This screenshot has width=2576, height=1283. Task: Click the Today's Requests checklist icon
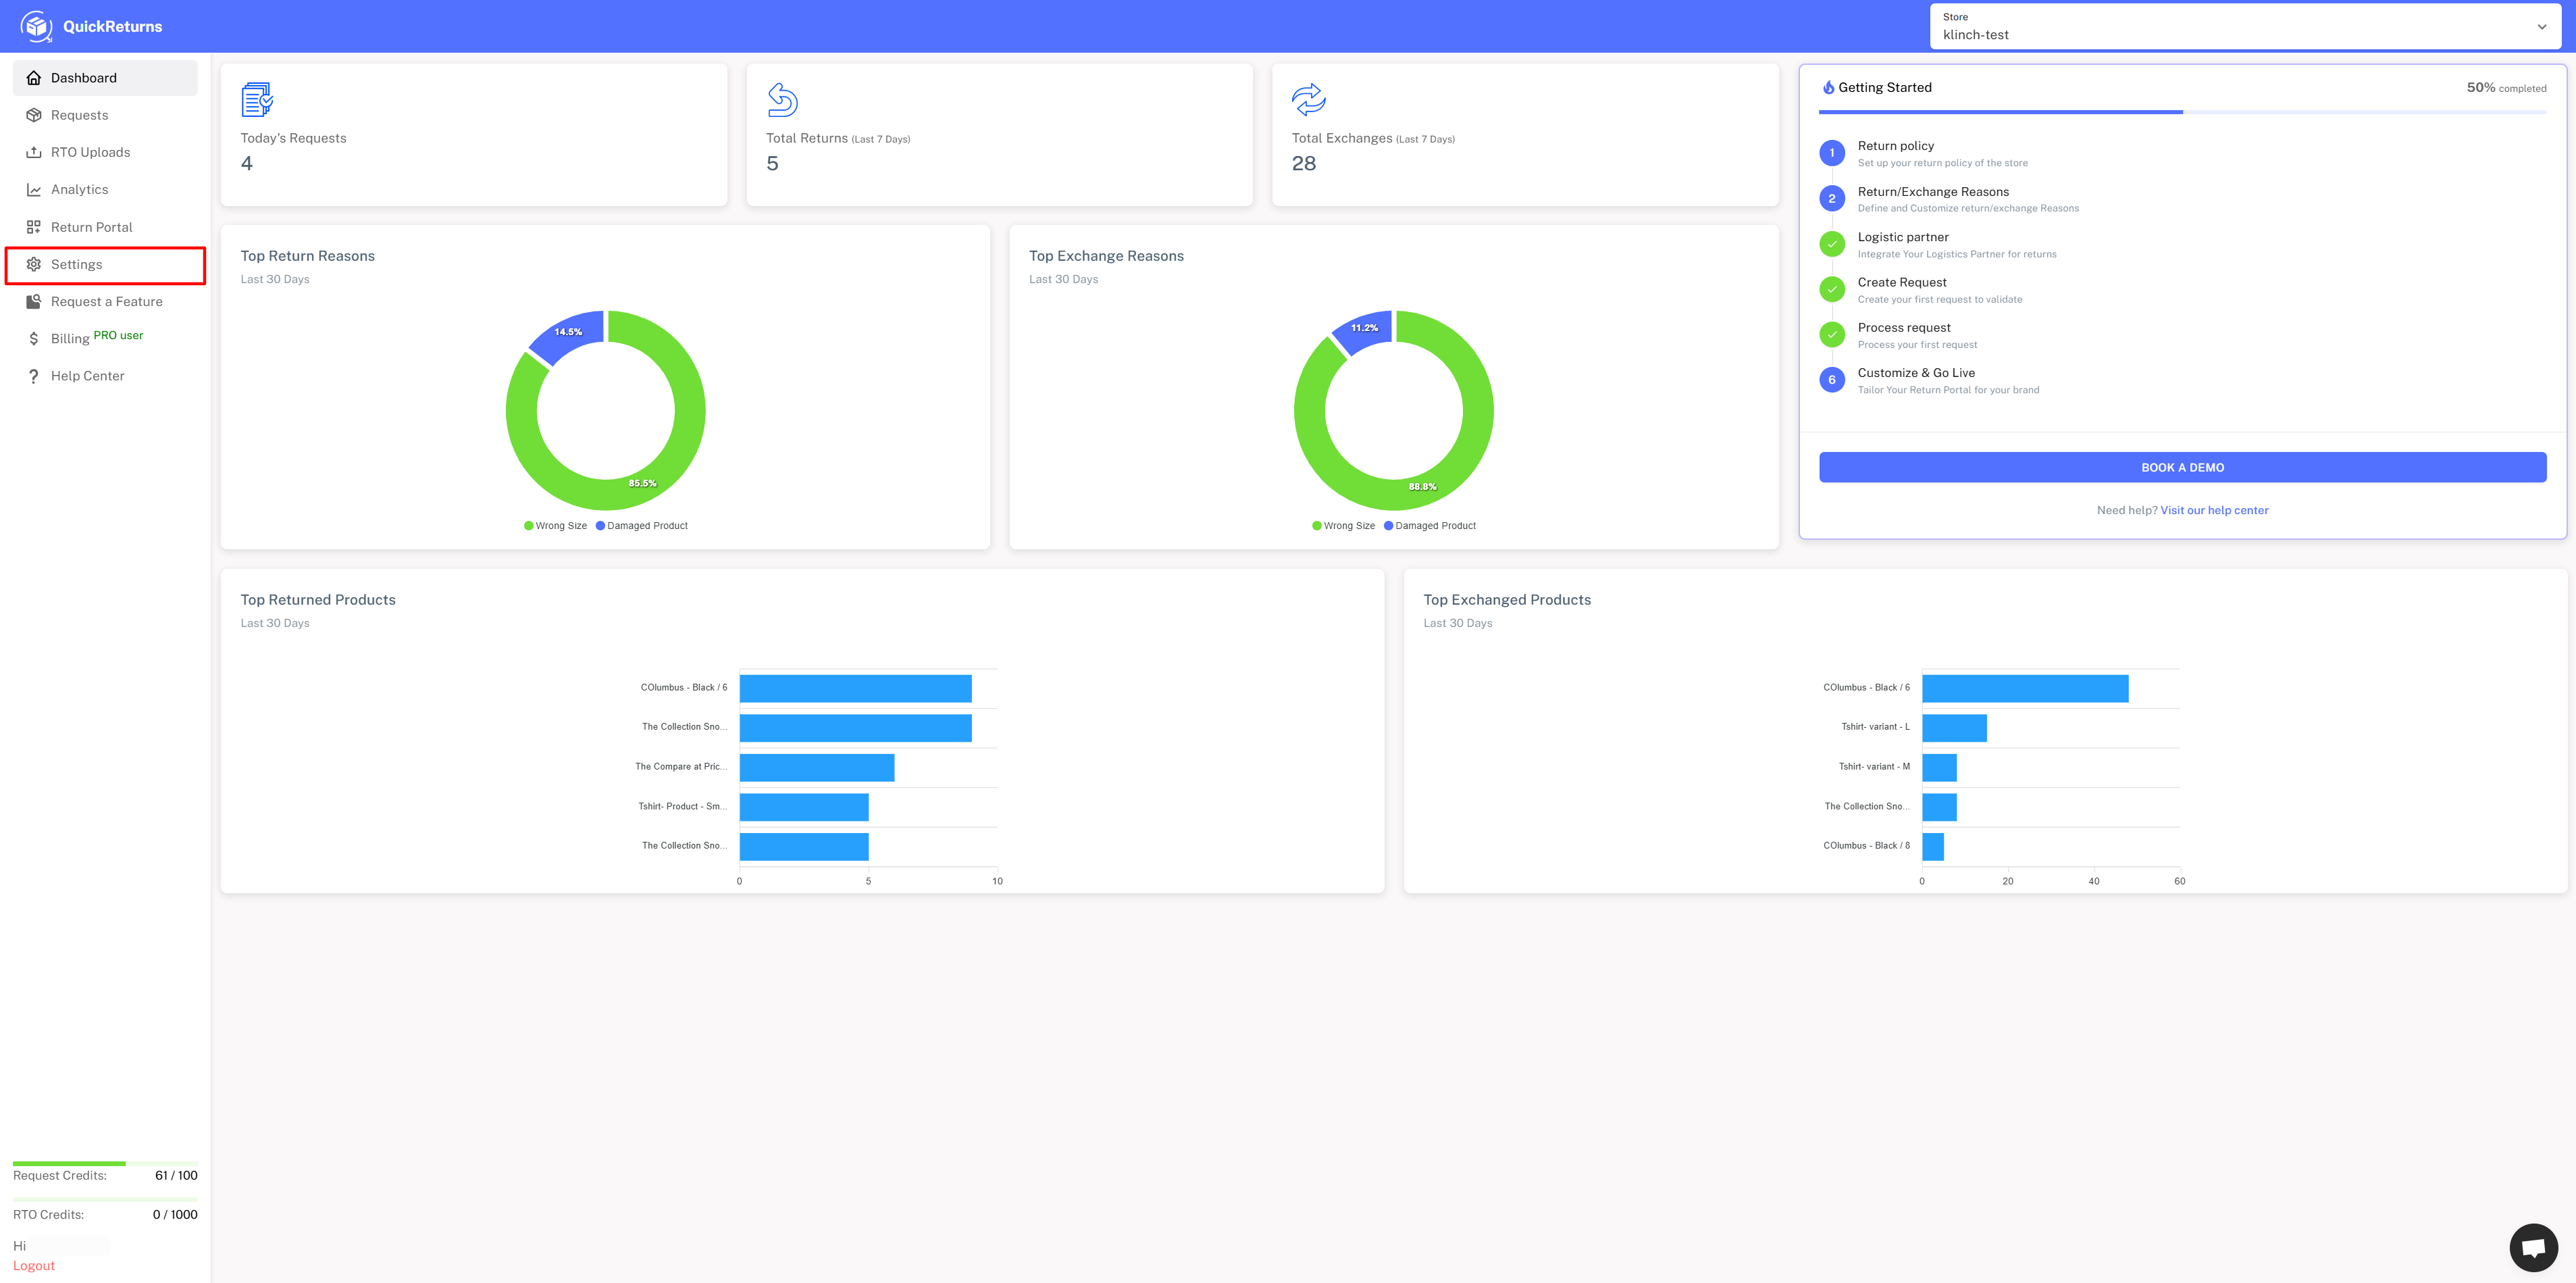(x=257, y=100)
